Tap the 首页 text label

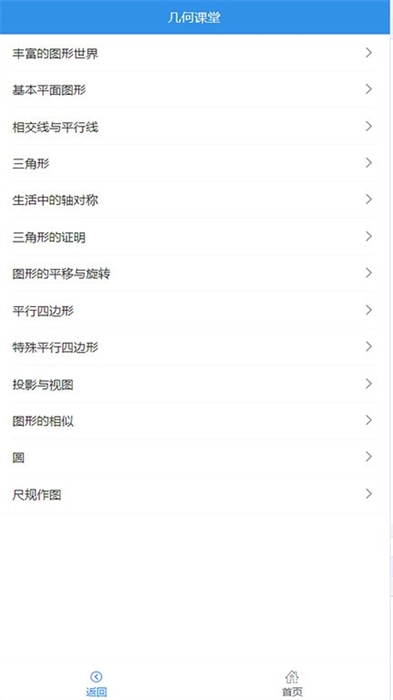(292, 692)
